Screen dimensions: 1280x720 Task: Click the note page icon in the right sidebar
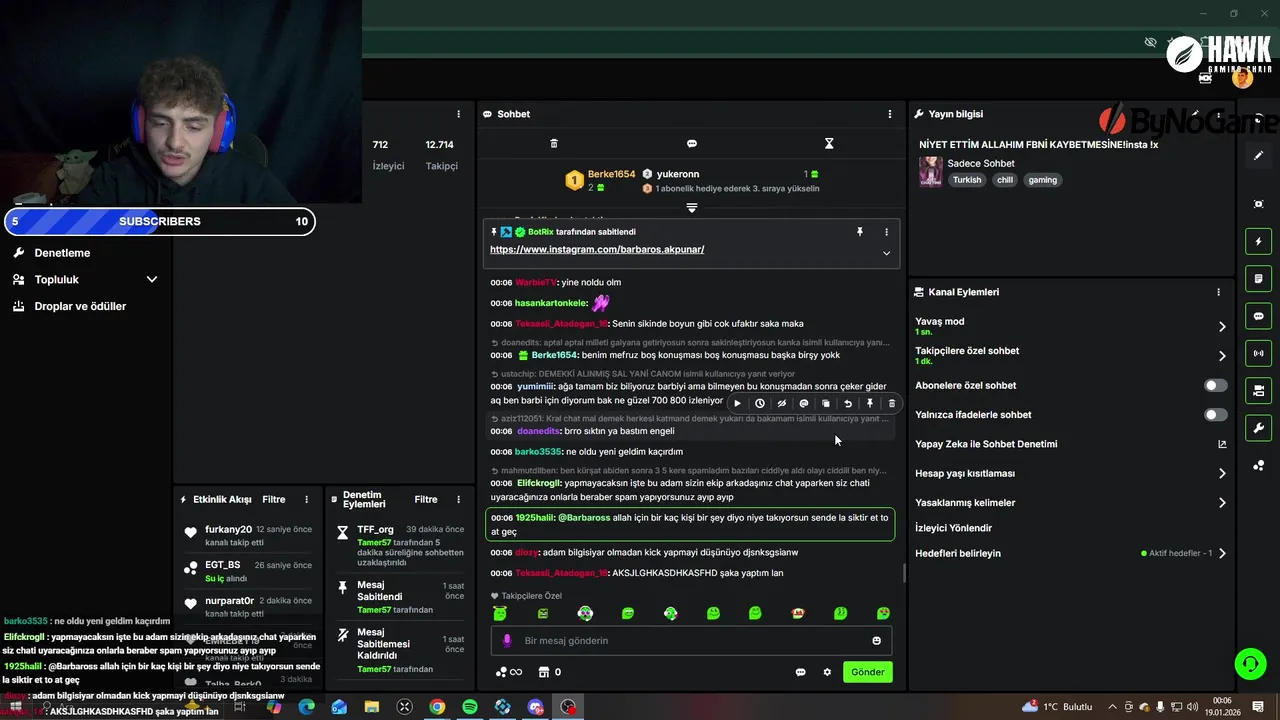point(1258,278)
